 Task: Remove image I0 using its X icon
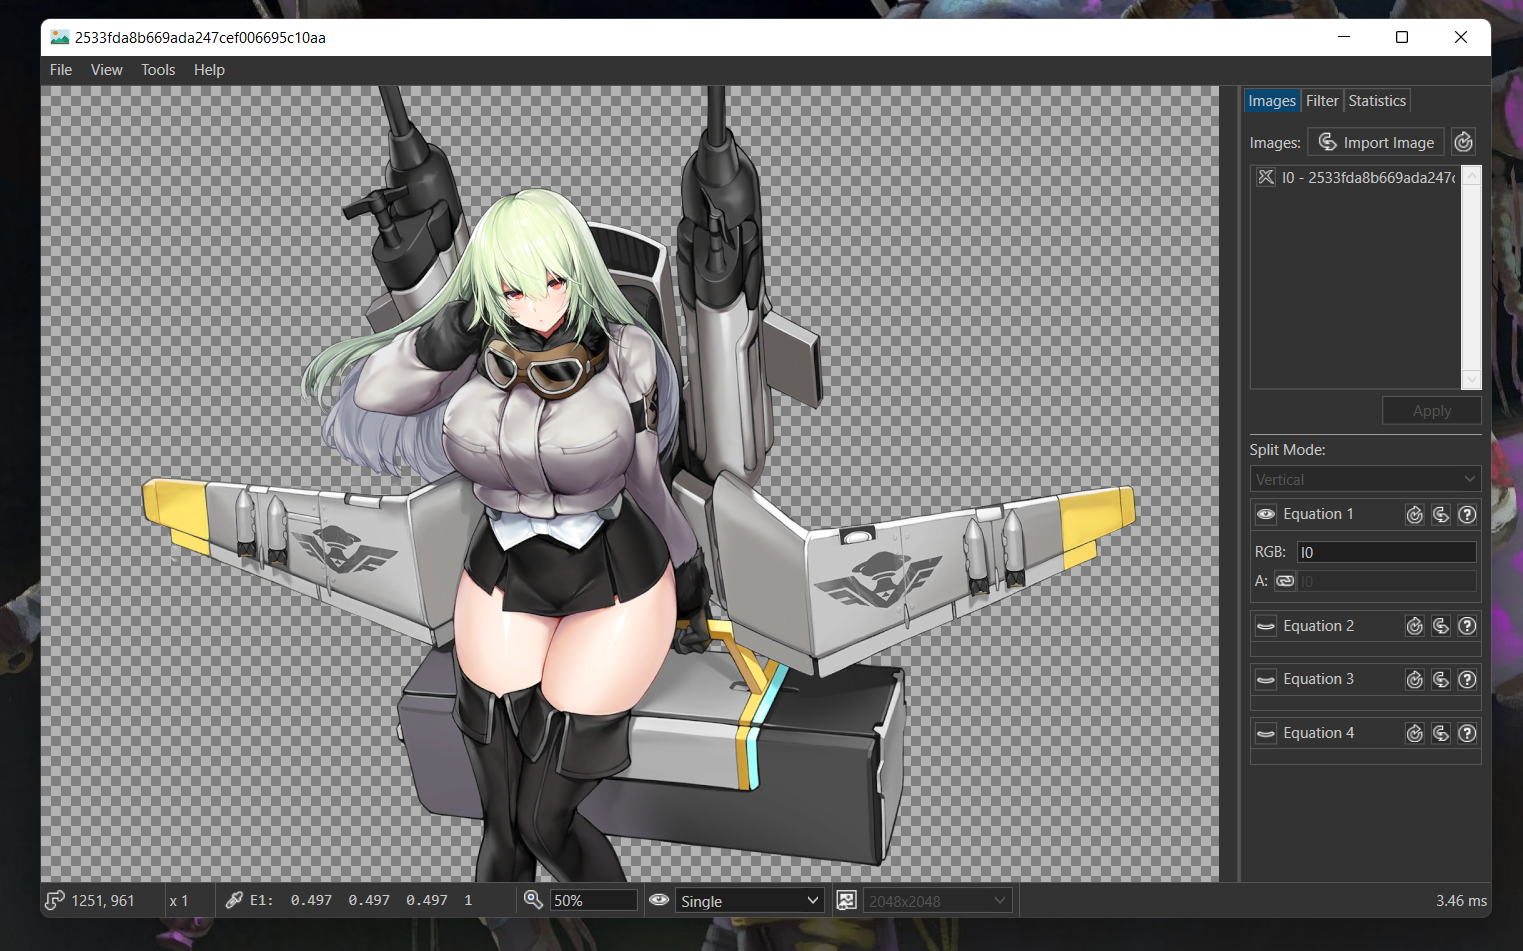coord(1265,177)
